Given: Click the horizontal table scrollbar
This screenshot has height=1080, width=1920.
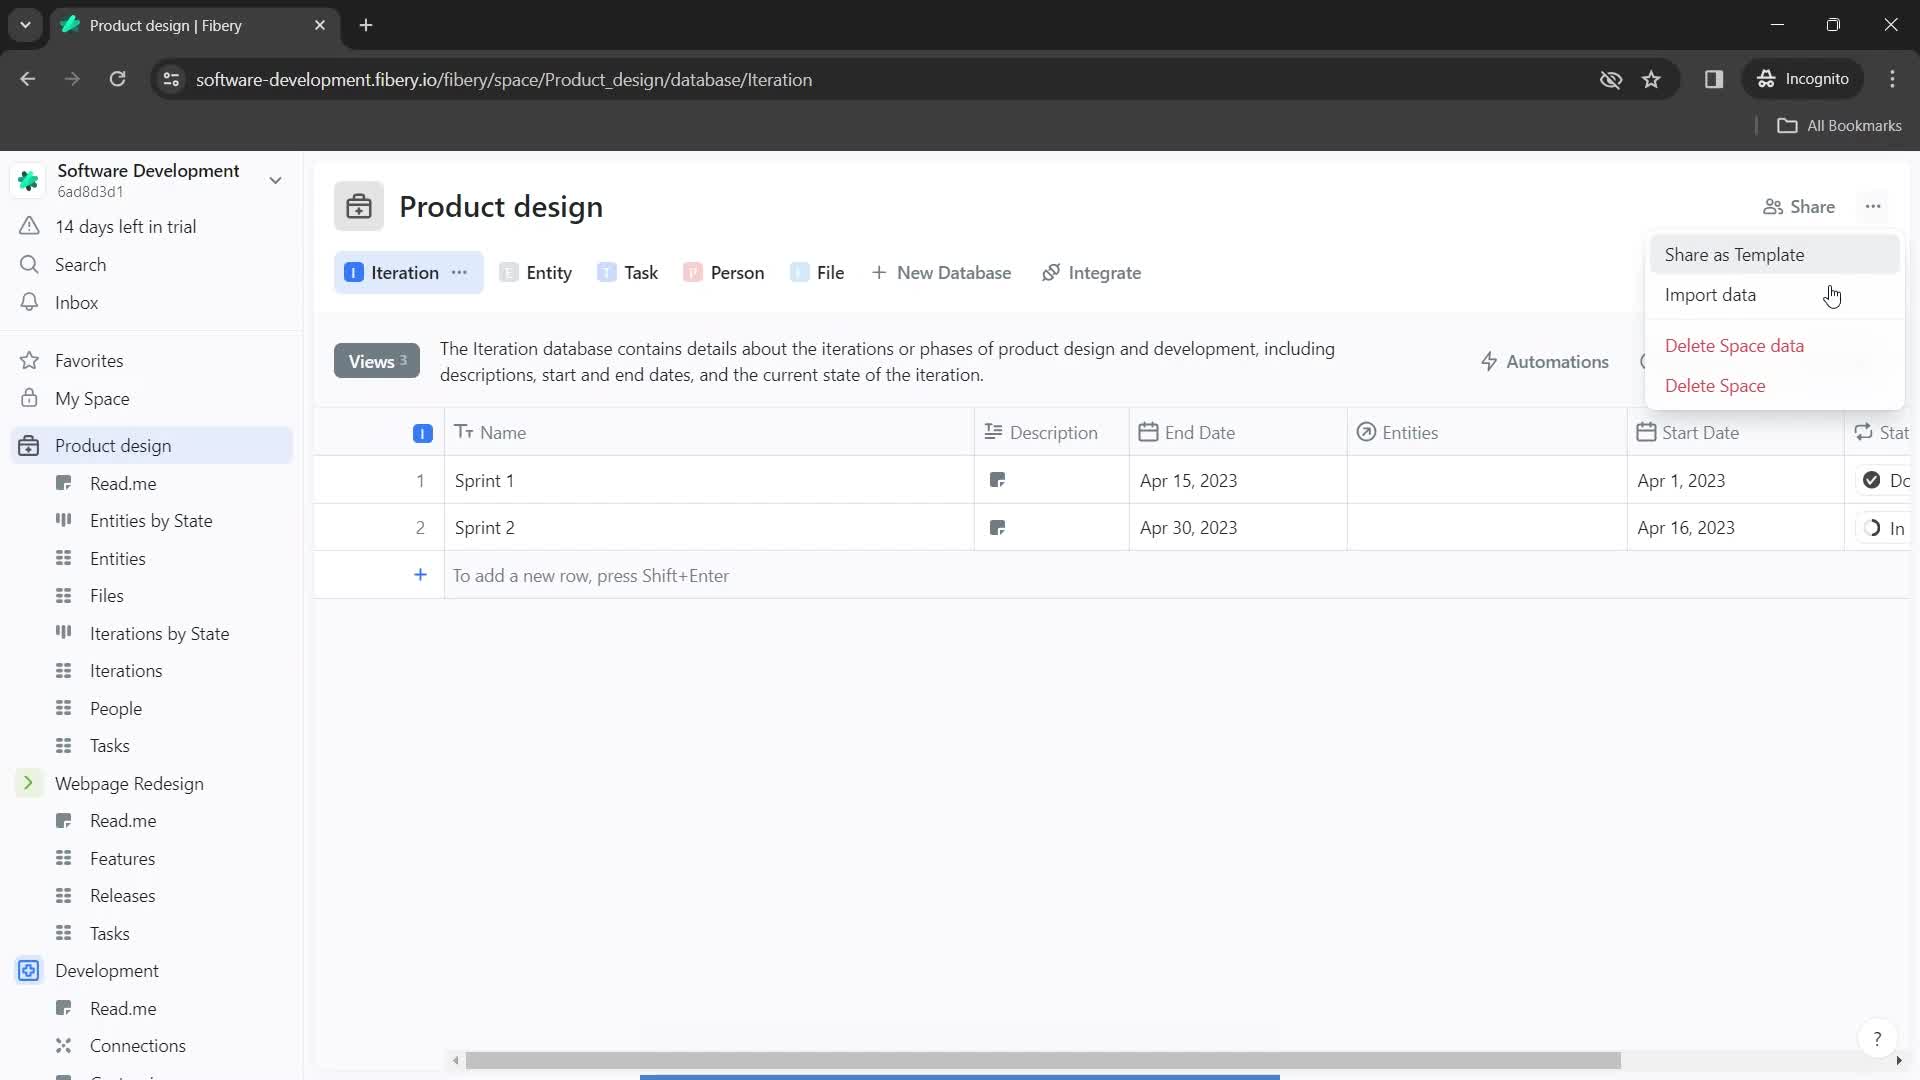Looking at the screenshot, I should point(1043,1060).
